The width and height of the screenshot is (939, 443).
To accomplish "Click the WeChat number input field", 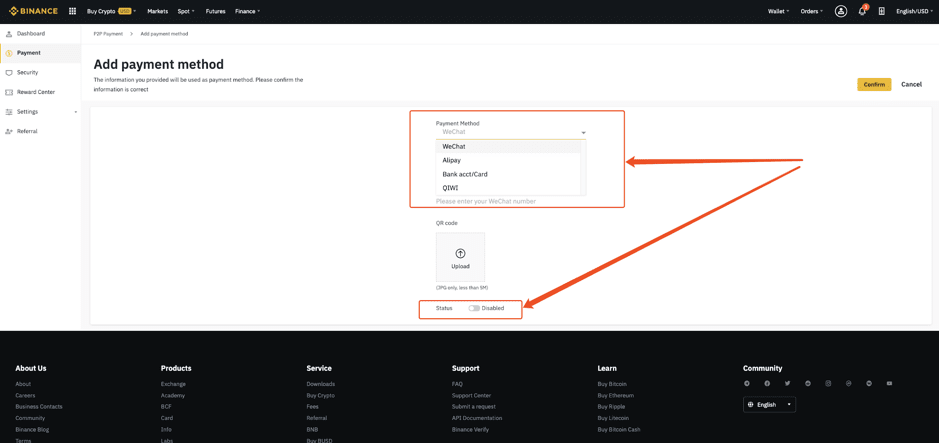I will (x=511, y=201).
